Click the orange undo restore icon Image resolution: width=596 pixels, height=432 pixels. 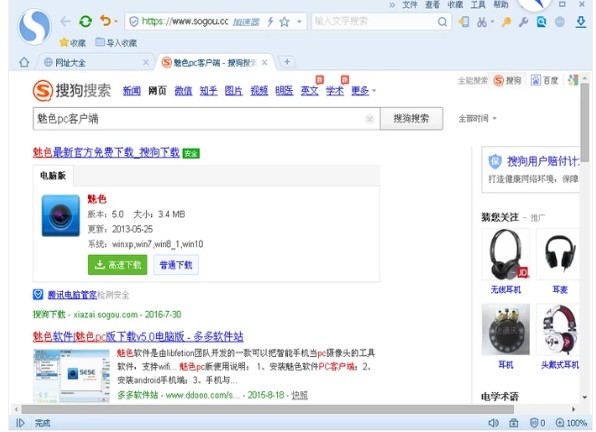[106, 21]
